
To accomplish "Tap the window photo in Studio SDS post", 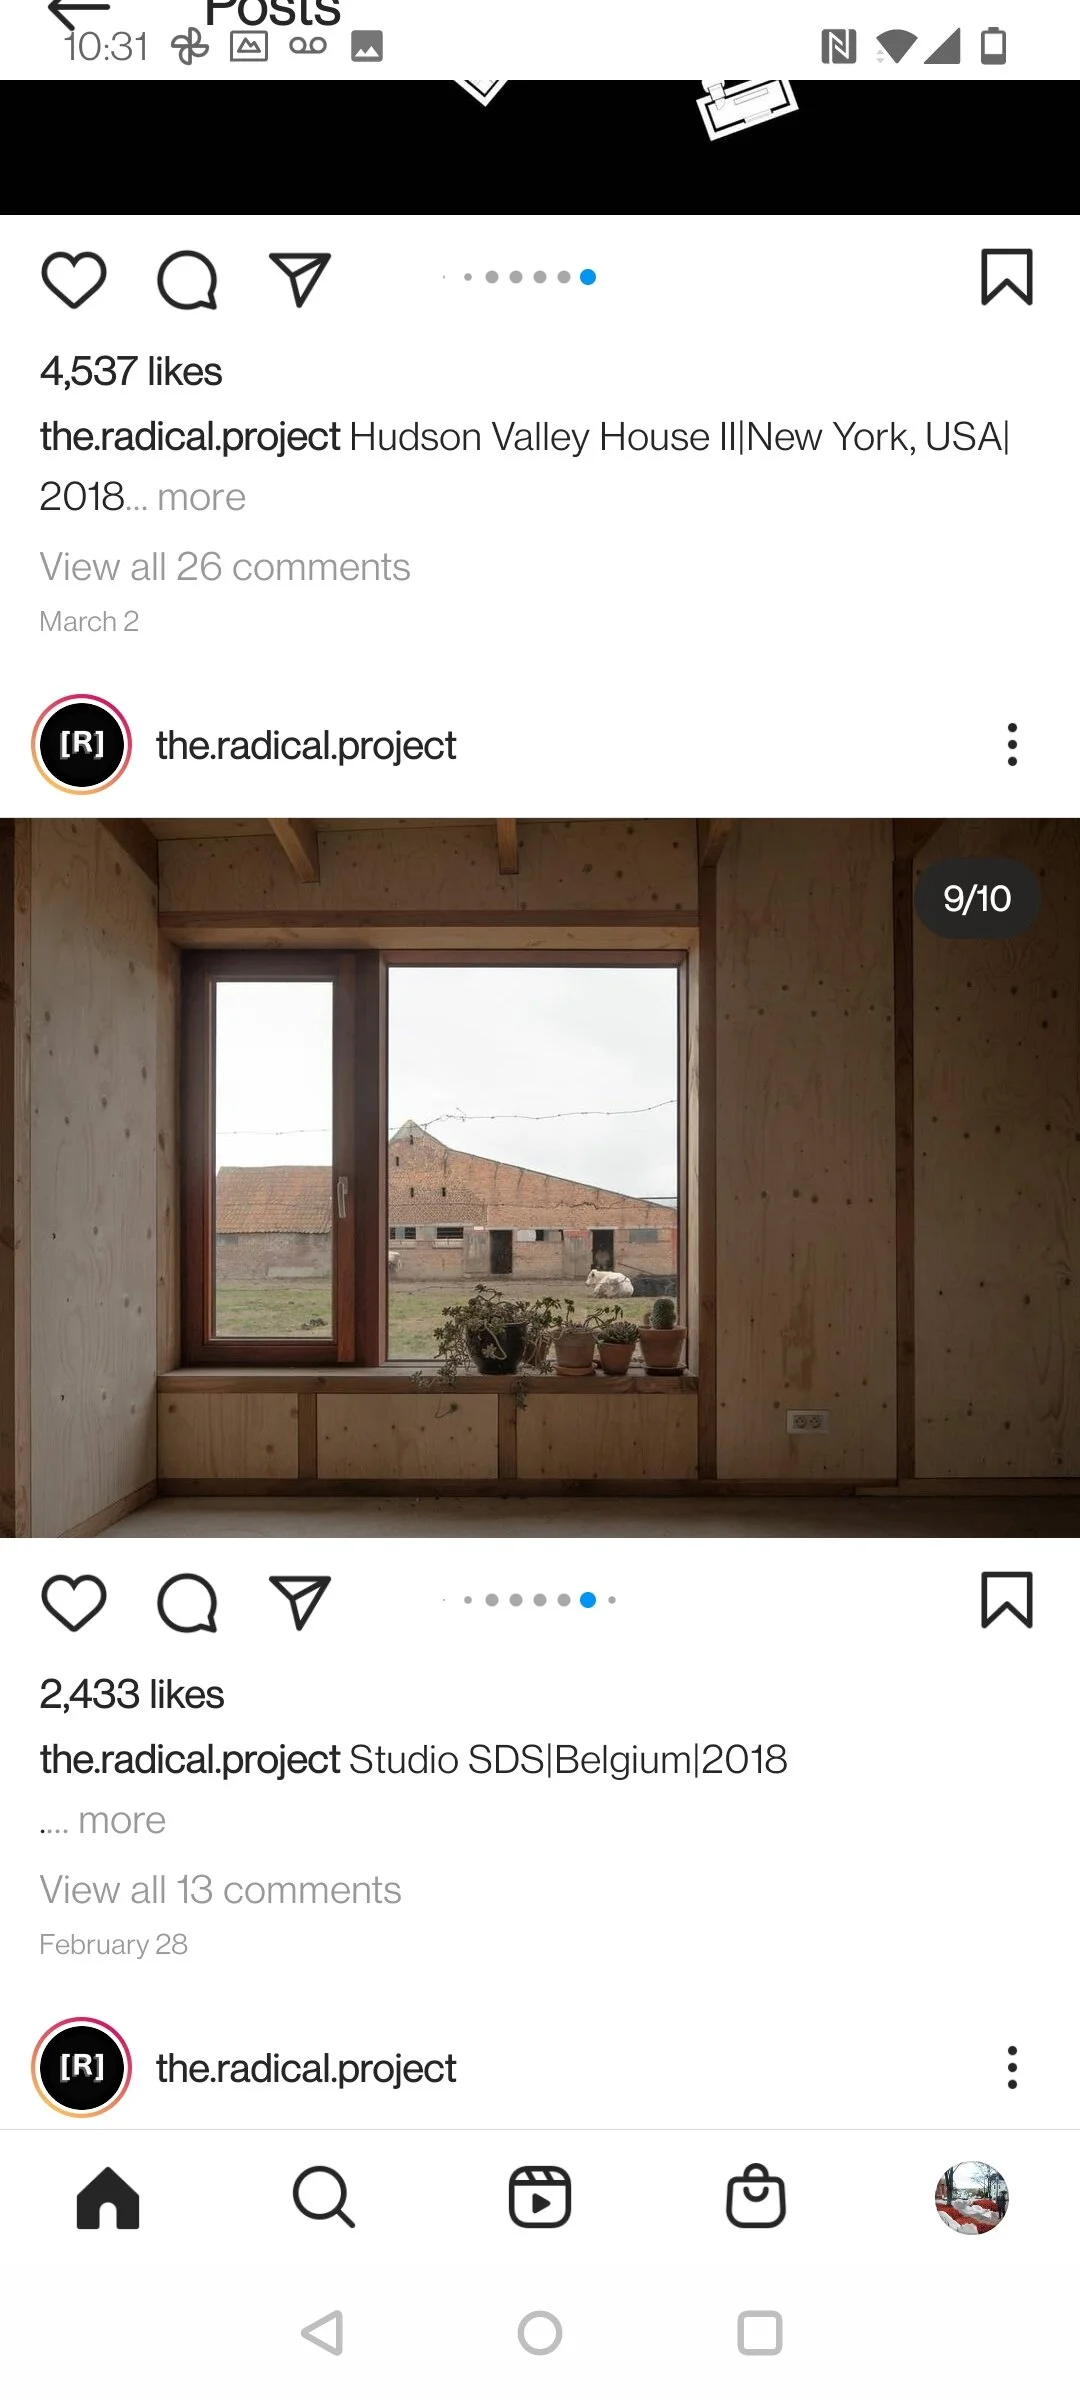I will [540, 1178].
